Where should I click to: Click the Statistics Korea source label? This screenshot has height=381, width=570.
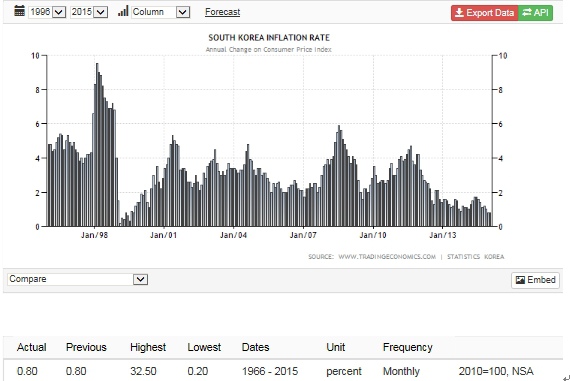click(x=475, y=257)
